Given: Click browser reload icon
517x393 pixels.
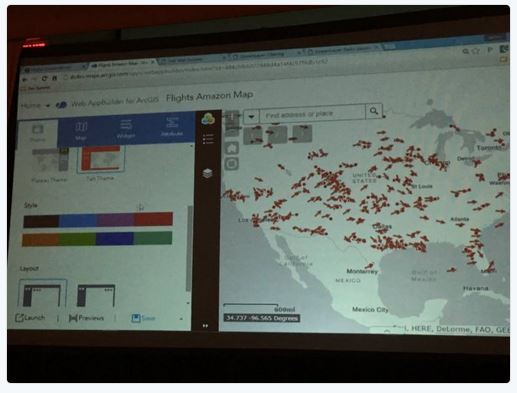Looking at the screenshot, I should pyautogui.click(x=44, y=79).
